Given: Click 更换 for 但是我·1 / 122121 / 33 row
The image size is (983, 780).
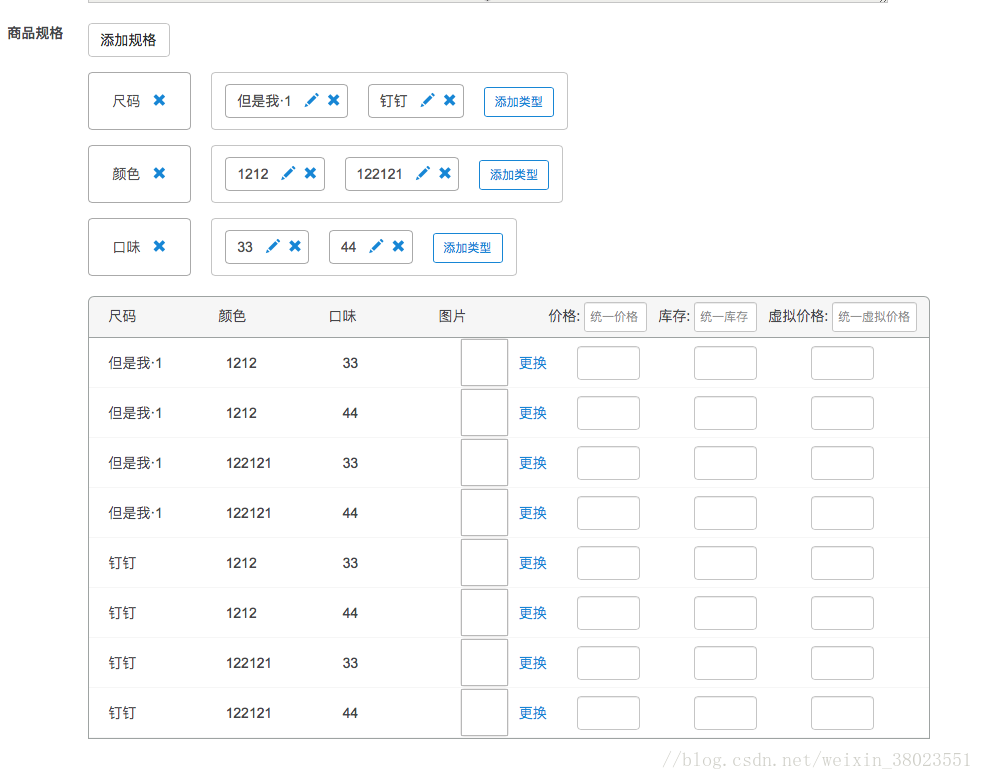Looking at the screenshot, I should (533, 463).
